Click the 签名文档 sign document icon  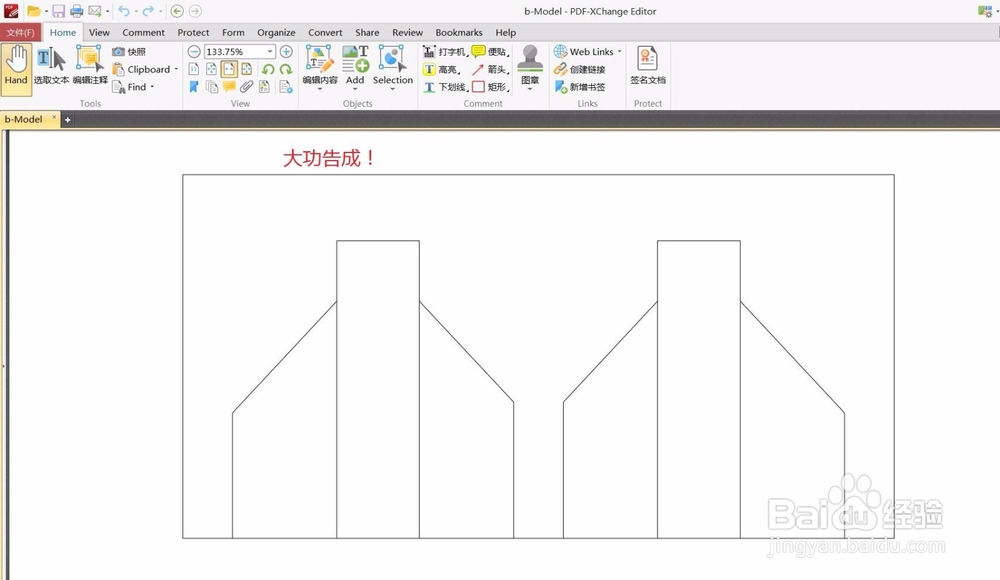(646, 62)
